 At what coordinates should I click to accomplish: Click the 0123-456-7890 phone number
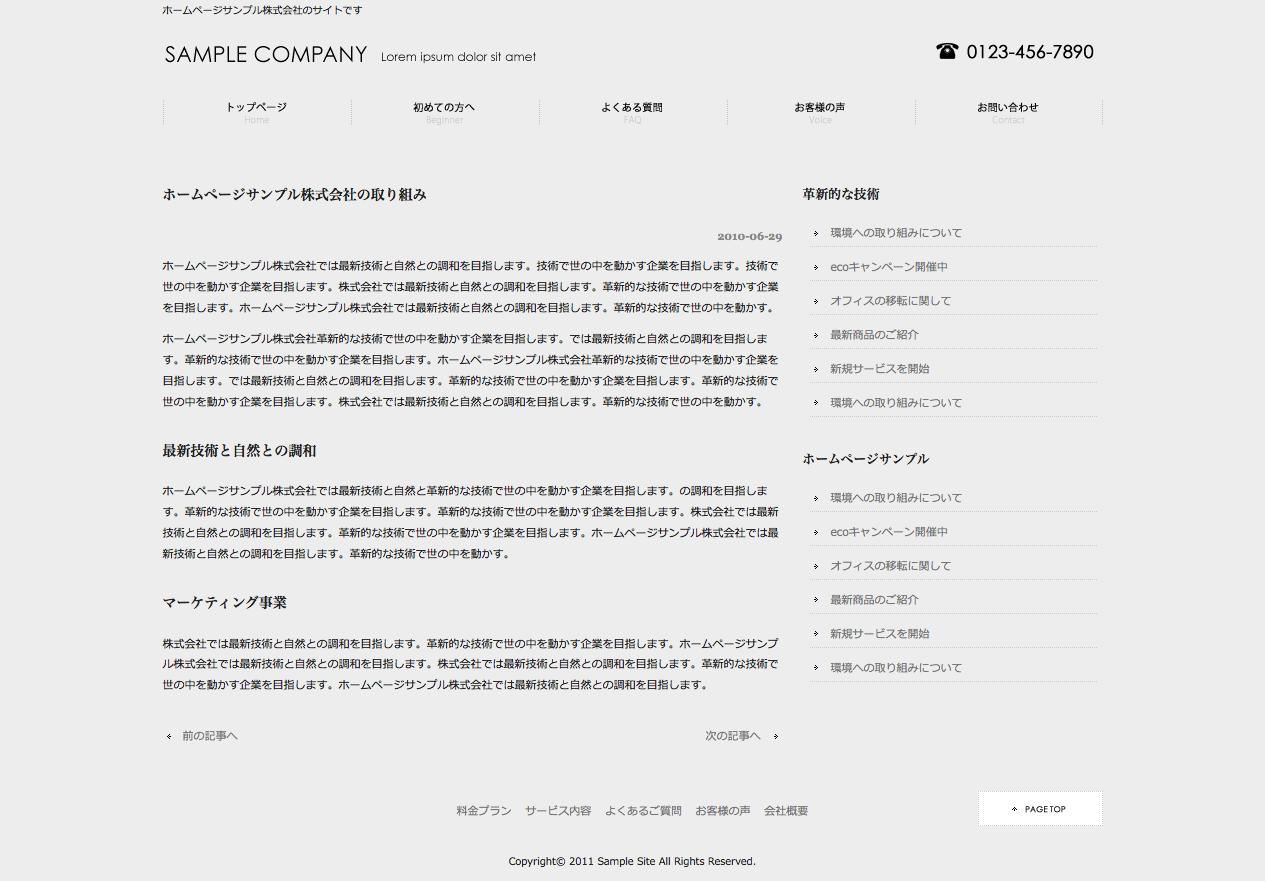click(1030, 52)
